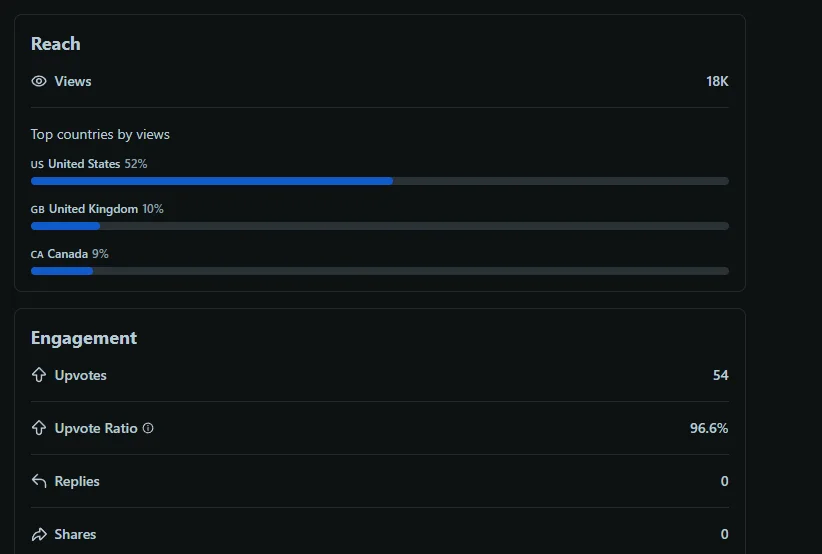Click the eye icon beside Views
Screen dimensions: 822x554
pos(39,81)
